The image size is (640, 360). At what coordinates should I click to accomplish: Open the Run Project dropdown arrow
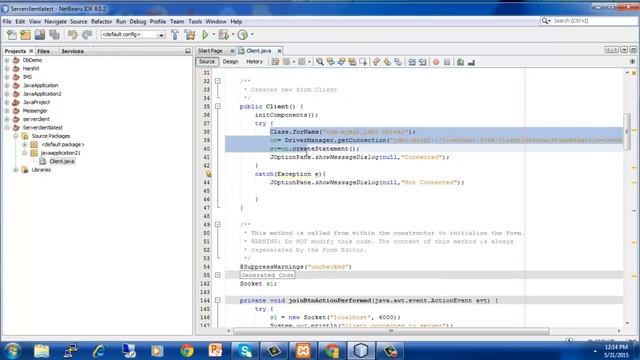pos(213,35)
